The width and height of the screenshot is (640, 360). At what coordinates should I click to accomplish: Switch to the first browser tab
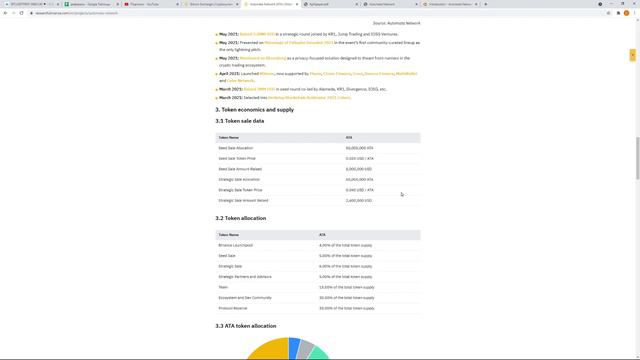tap(31, 4)
